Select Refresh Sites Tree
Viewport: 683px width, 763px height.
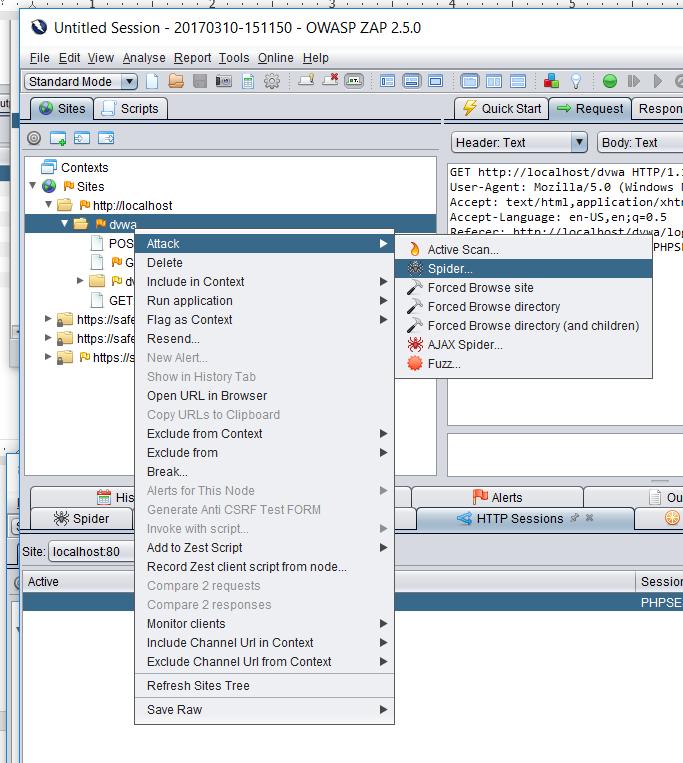tap(264, 686)
